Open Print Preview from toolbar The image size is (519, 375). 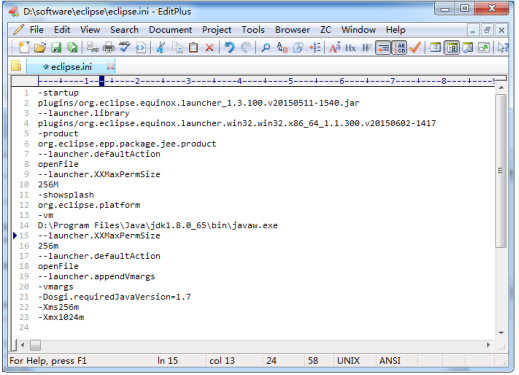click(x=92, y=48)
